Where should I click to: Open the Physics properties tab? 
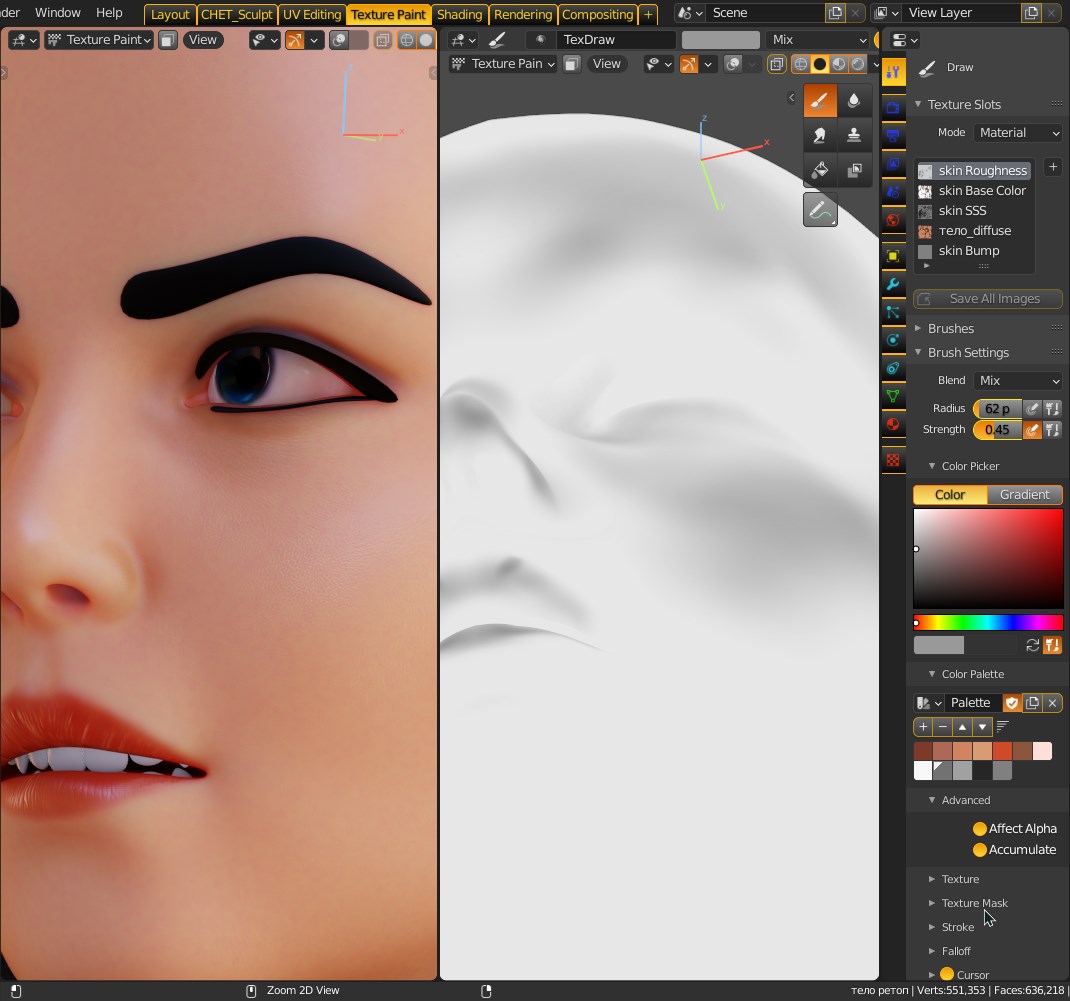pyautogui.click(x=893, y=340)
